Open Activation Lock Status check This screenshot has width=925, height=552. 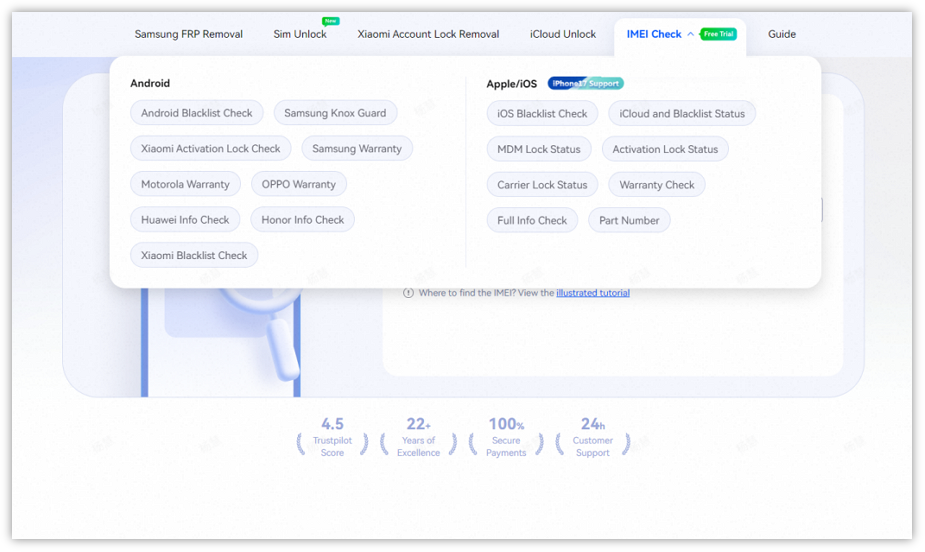(x=665, y=149)
